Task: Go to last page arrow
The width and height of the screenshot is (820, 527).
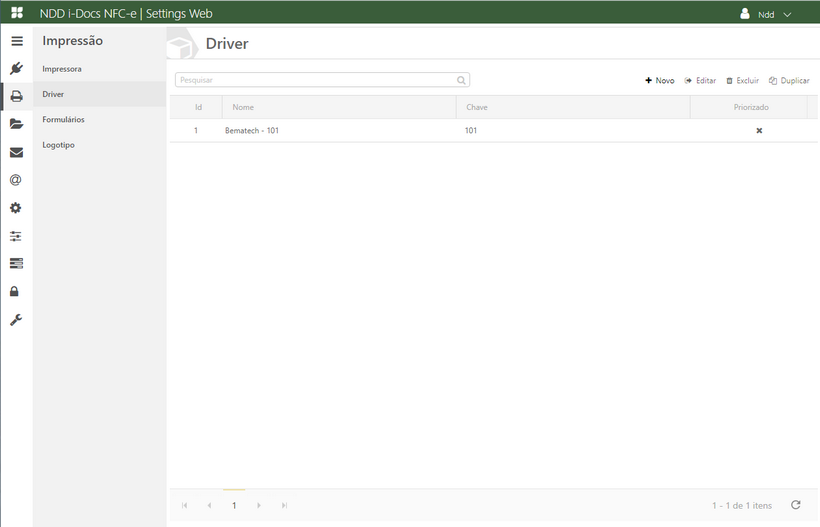Action: point(284,505)
